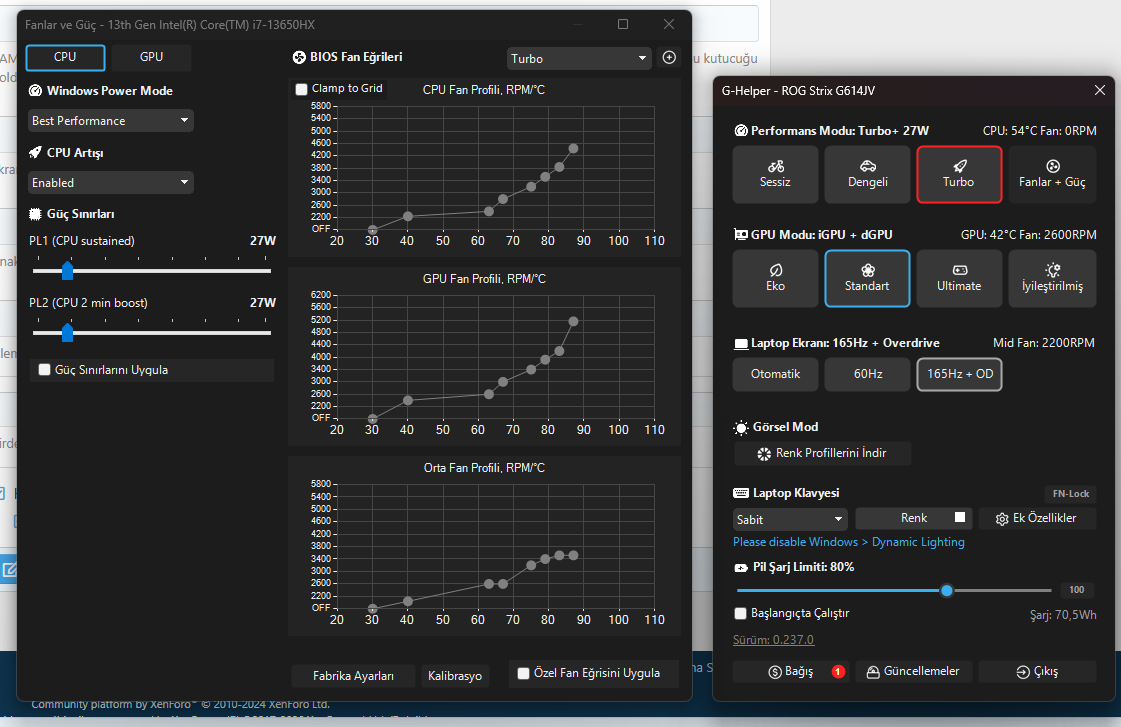Select the Sessiz performance mode
The image size is (1121, 727).
775,174
